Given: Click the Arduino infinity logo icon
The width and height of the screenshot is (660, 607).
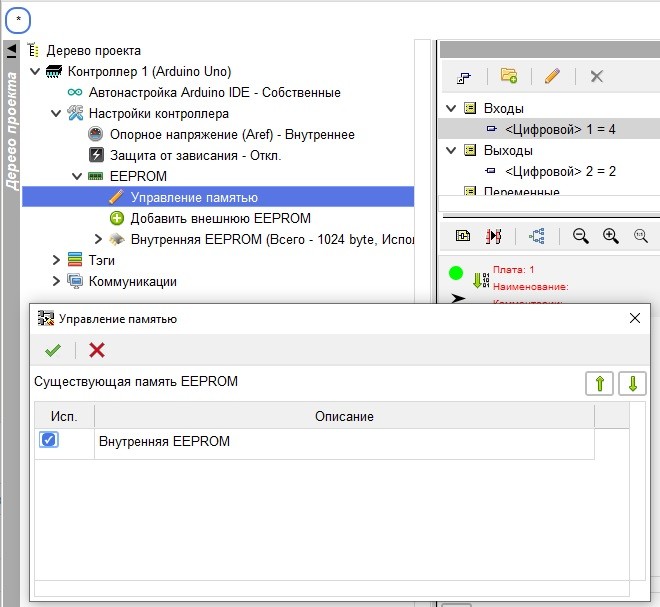Looking at the screenshot, I should point(75,92).
